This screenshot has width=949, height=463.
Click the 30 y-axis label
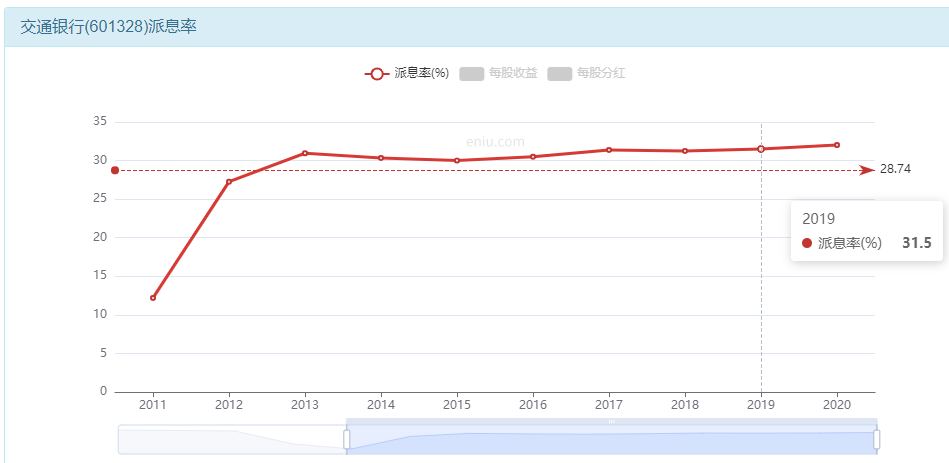(x=100, y=160)
